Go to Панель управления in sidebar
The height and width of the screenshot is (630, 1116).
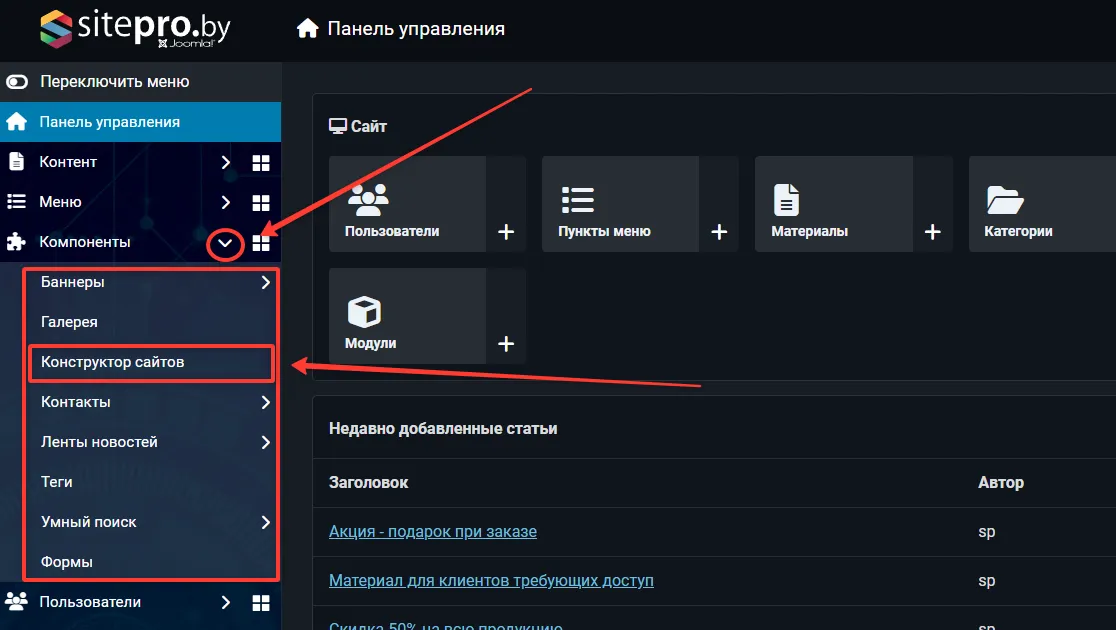tap(109, 122)
